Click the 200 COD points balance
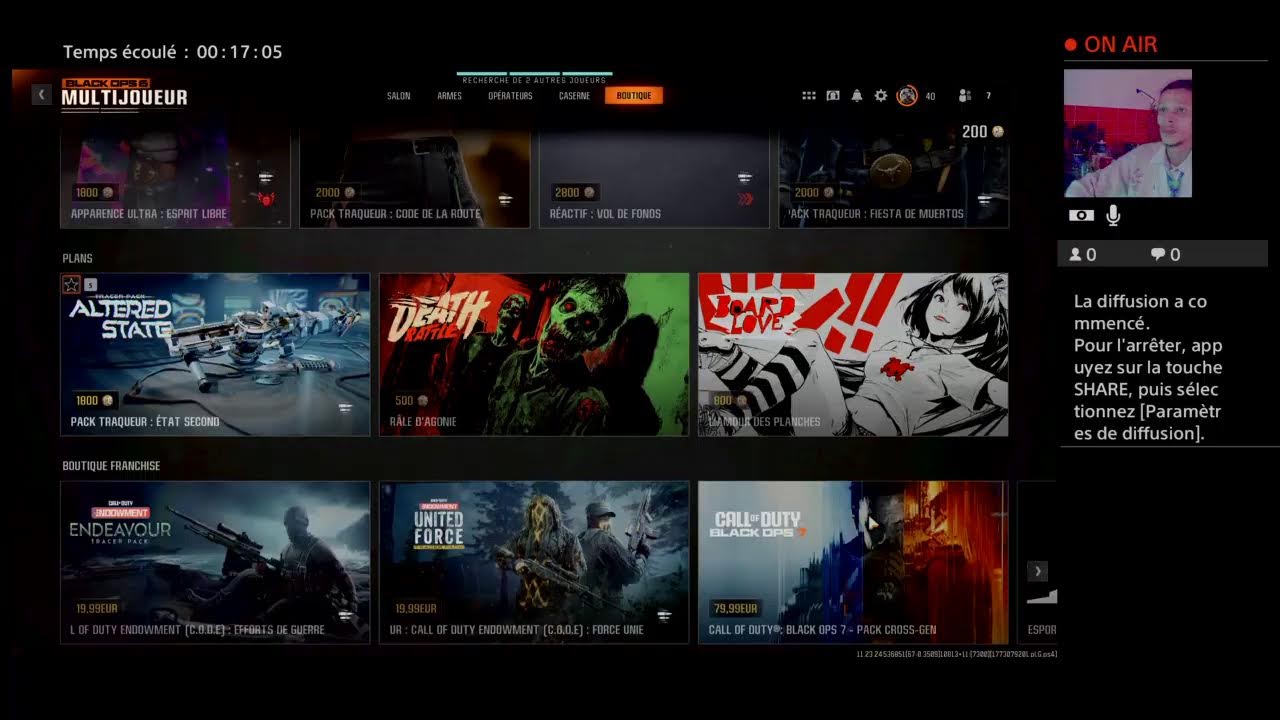 [x=982, y=132]
